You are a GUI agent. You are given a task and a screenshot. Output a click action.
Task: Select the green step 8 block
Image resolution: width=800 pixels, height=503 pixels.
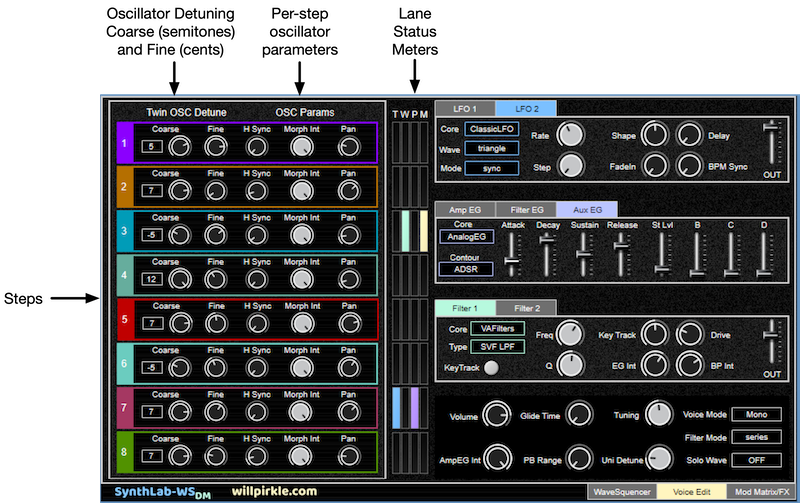click(124, 452)
